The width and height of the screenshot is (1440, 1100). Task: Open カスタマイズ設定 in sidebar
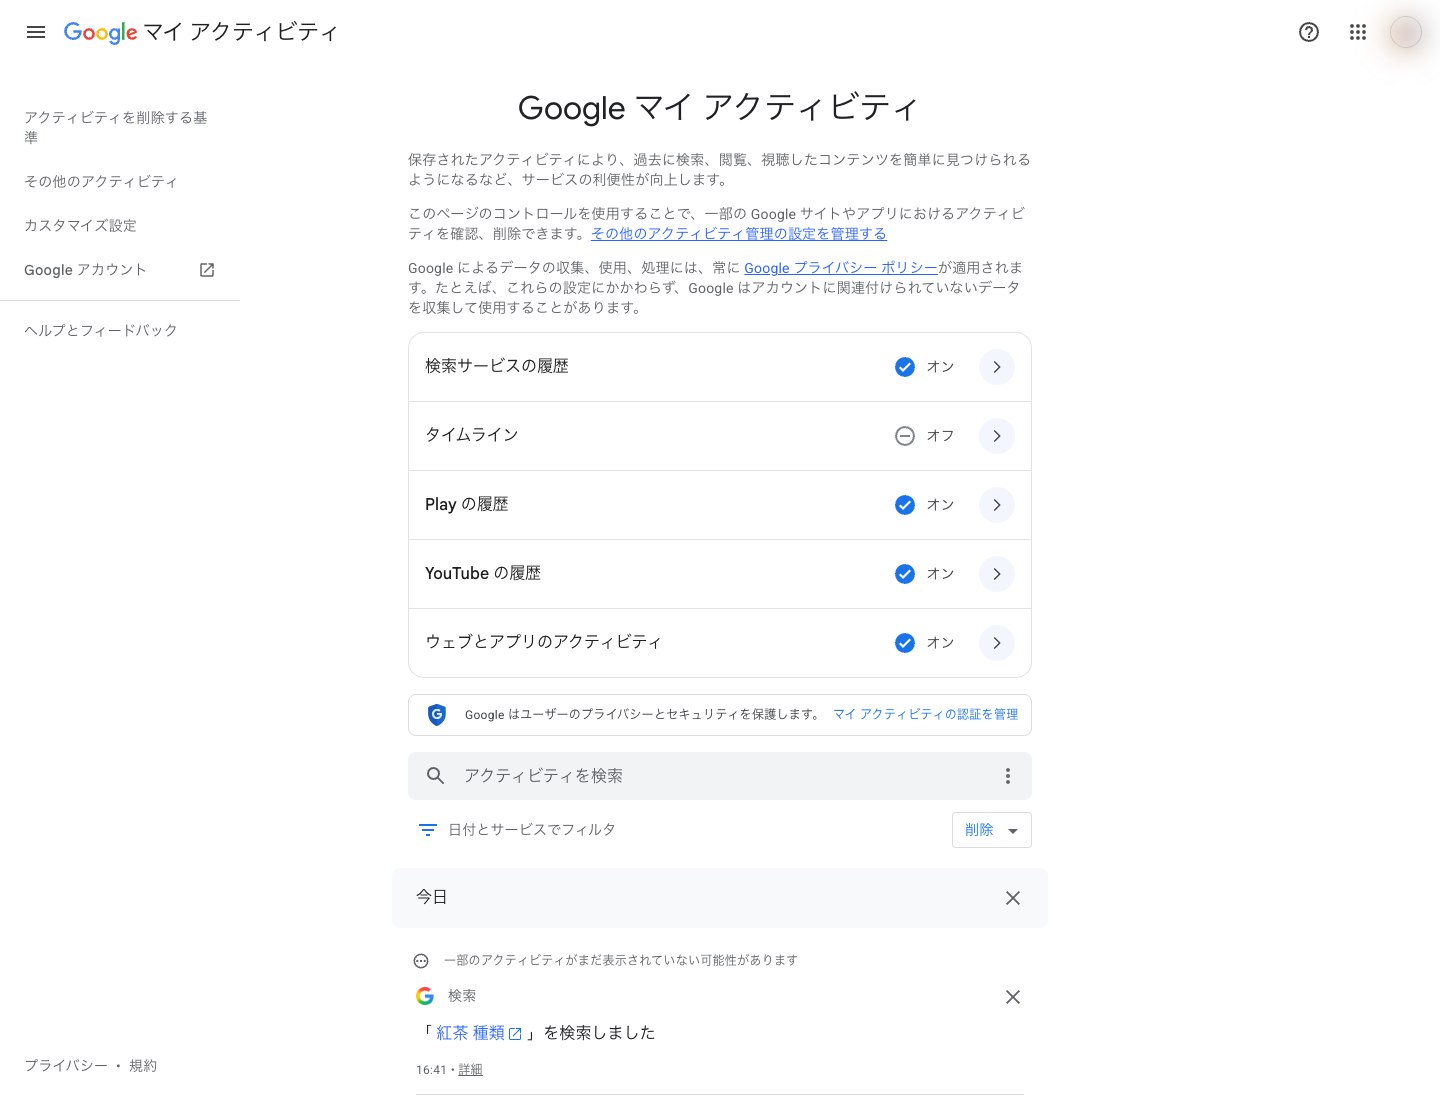(80, 225)
